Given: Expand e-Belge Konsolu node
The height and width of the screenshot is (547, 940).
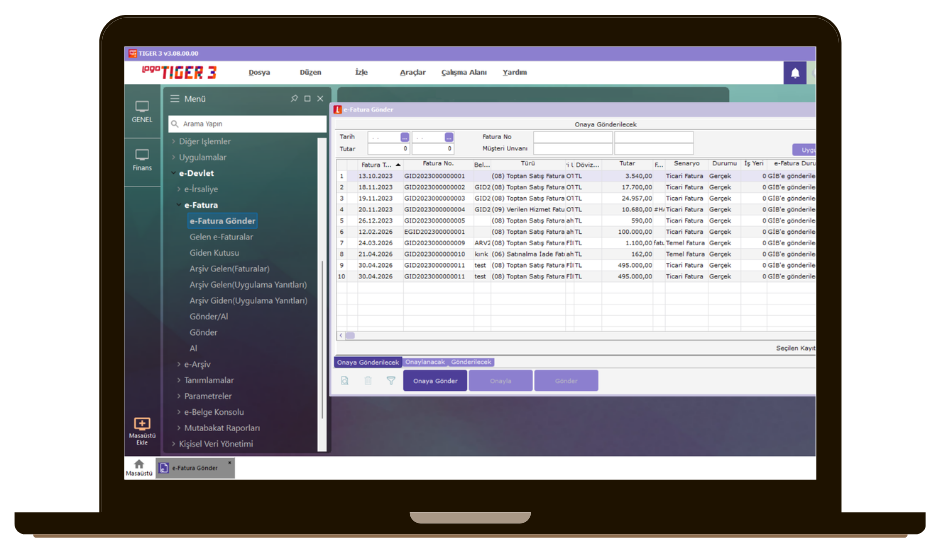Looking at the screenshot, I should pyautogui.click(x=179, y=412).
